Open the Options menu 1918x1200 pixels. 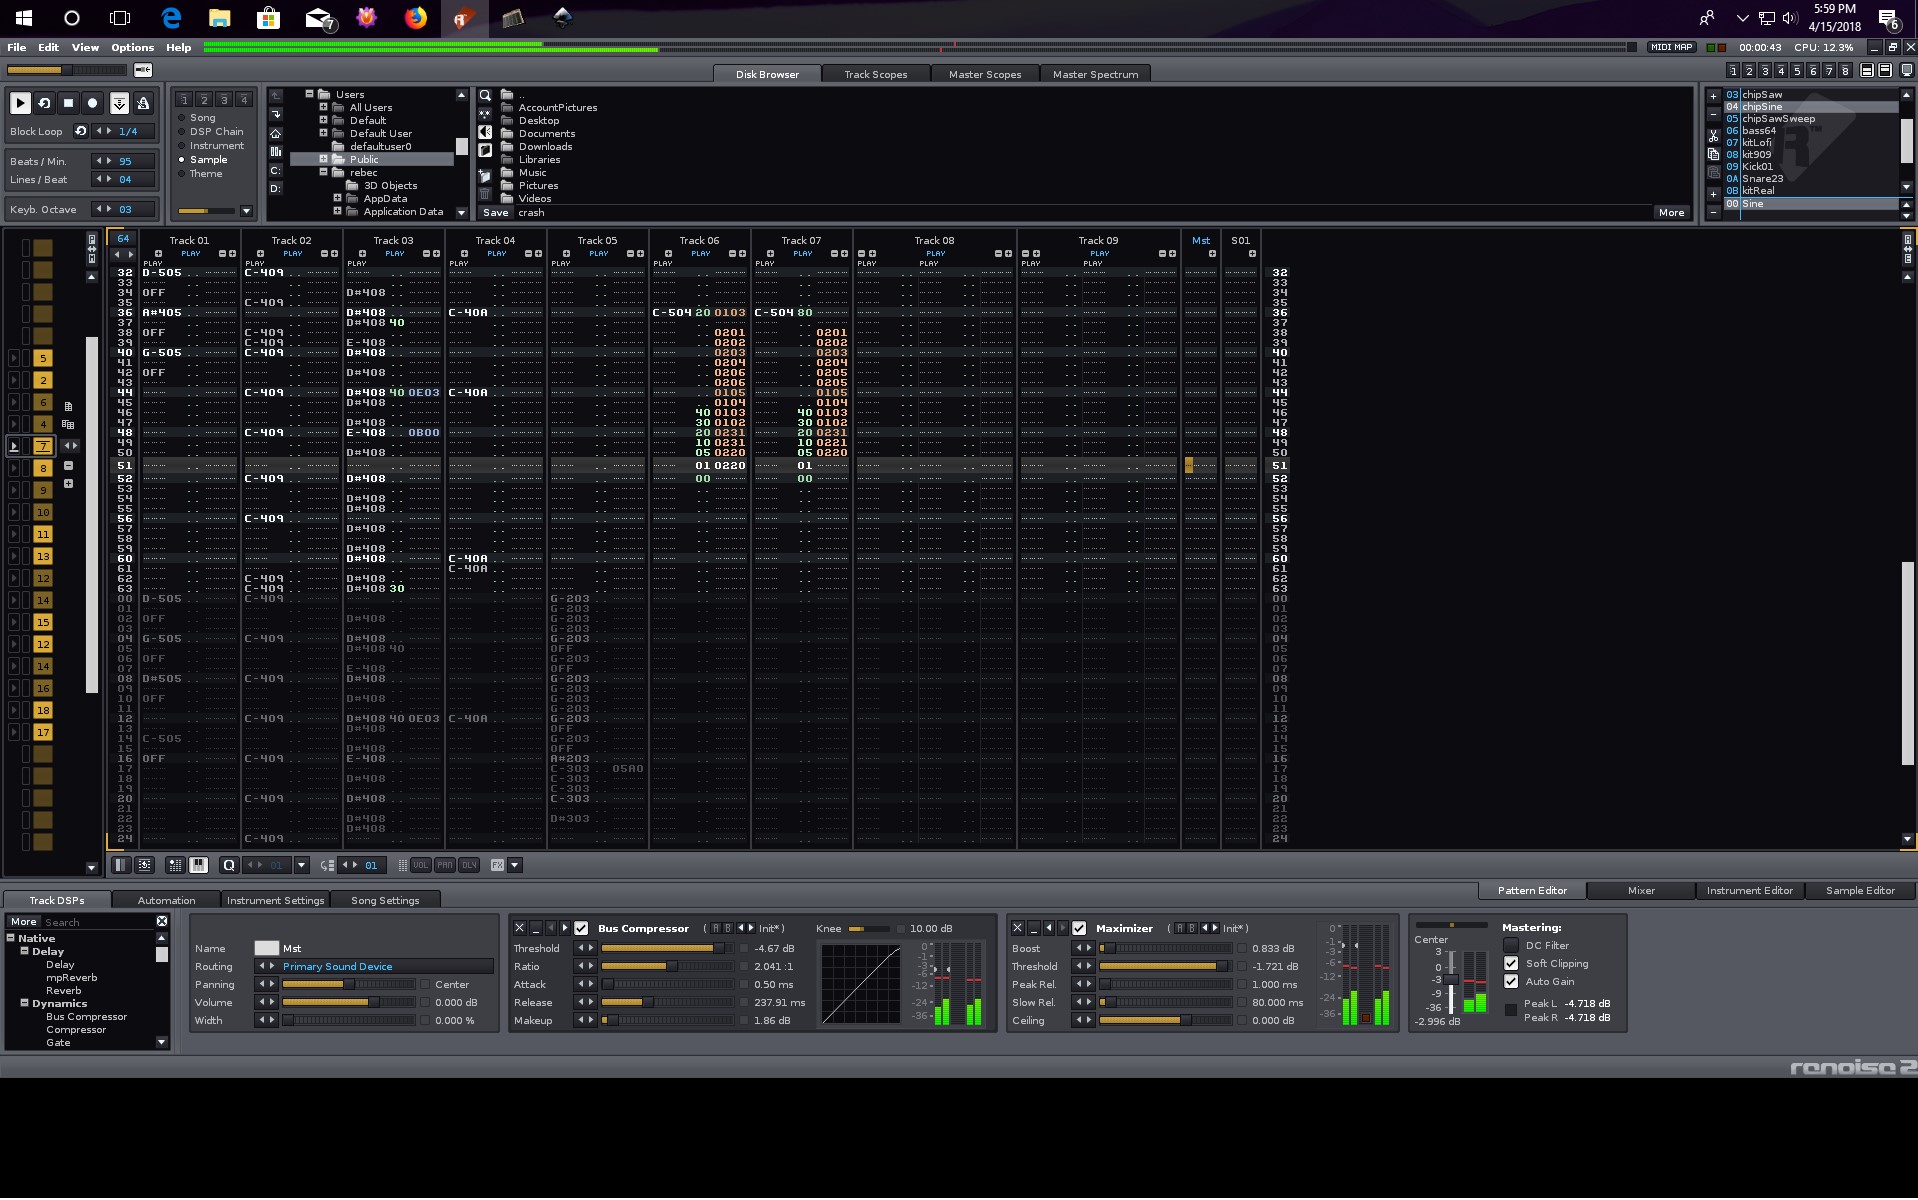click(132, 47)
